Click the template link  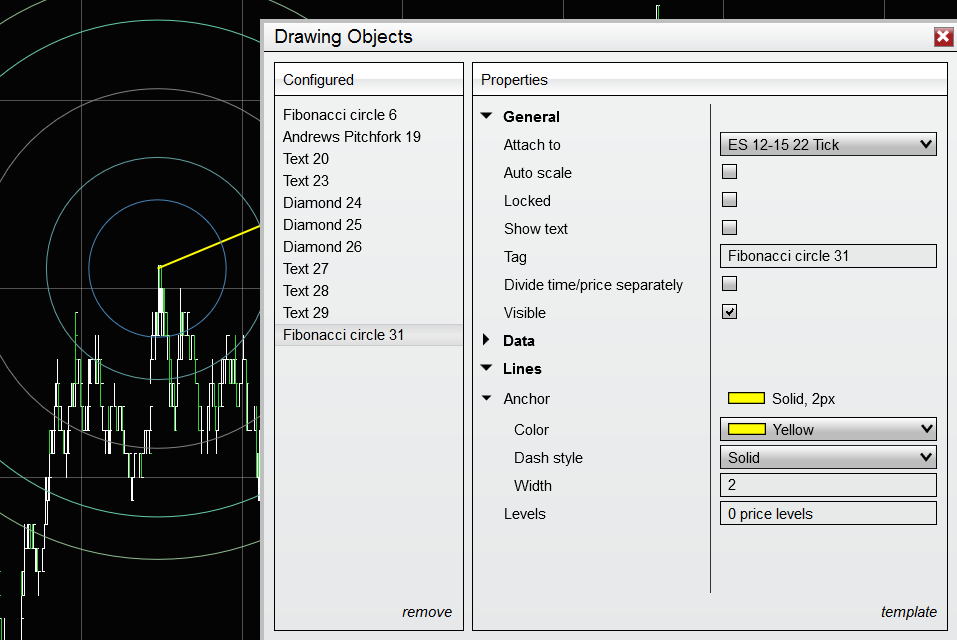(908, 612)
